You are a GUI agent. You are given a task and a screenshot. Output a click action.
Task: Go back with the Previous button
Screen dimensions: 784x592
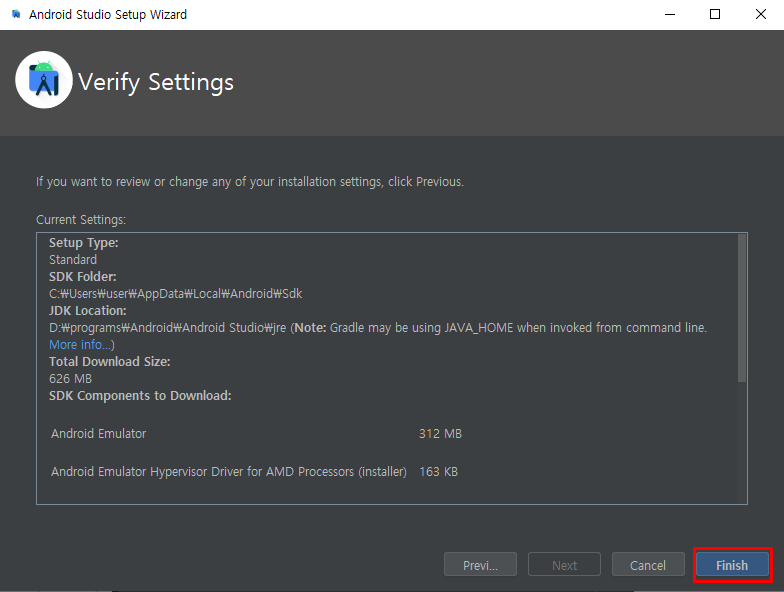click(480, 565)
